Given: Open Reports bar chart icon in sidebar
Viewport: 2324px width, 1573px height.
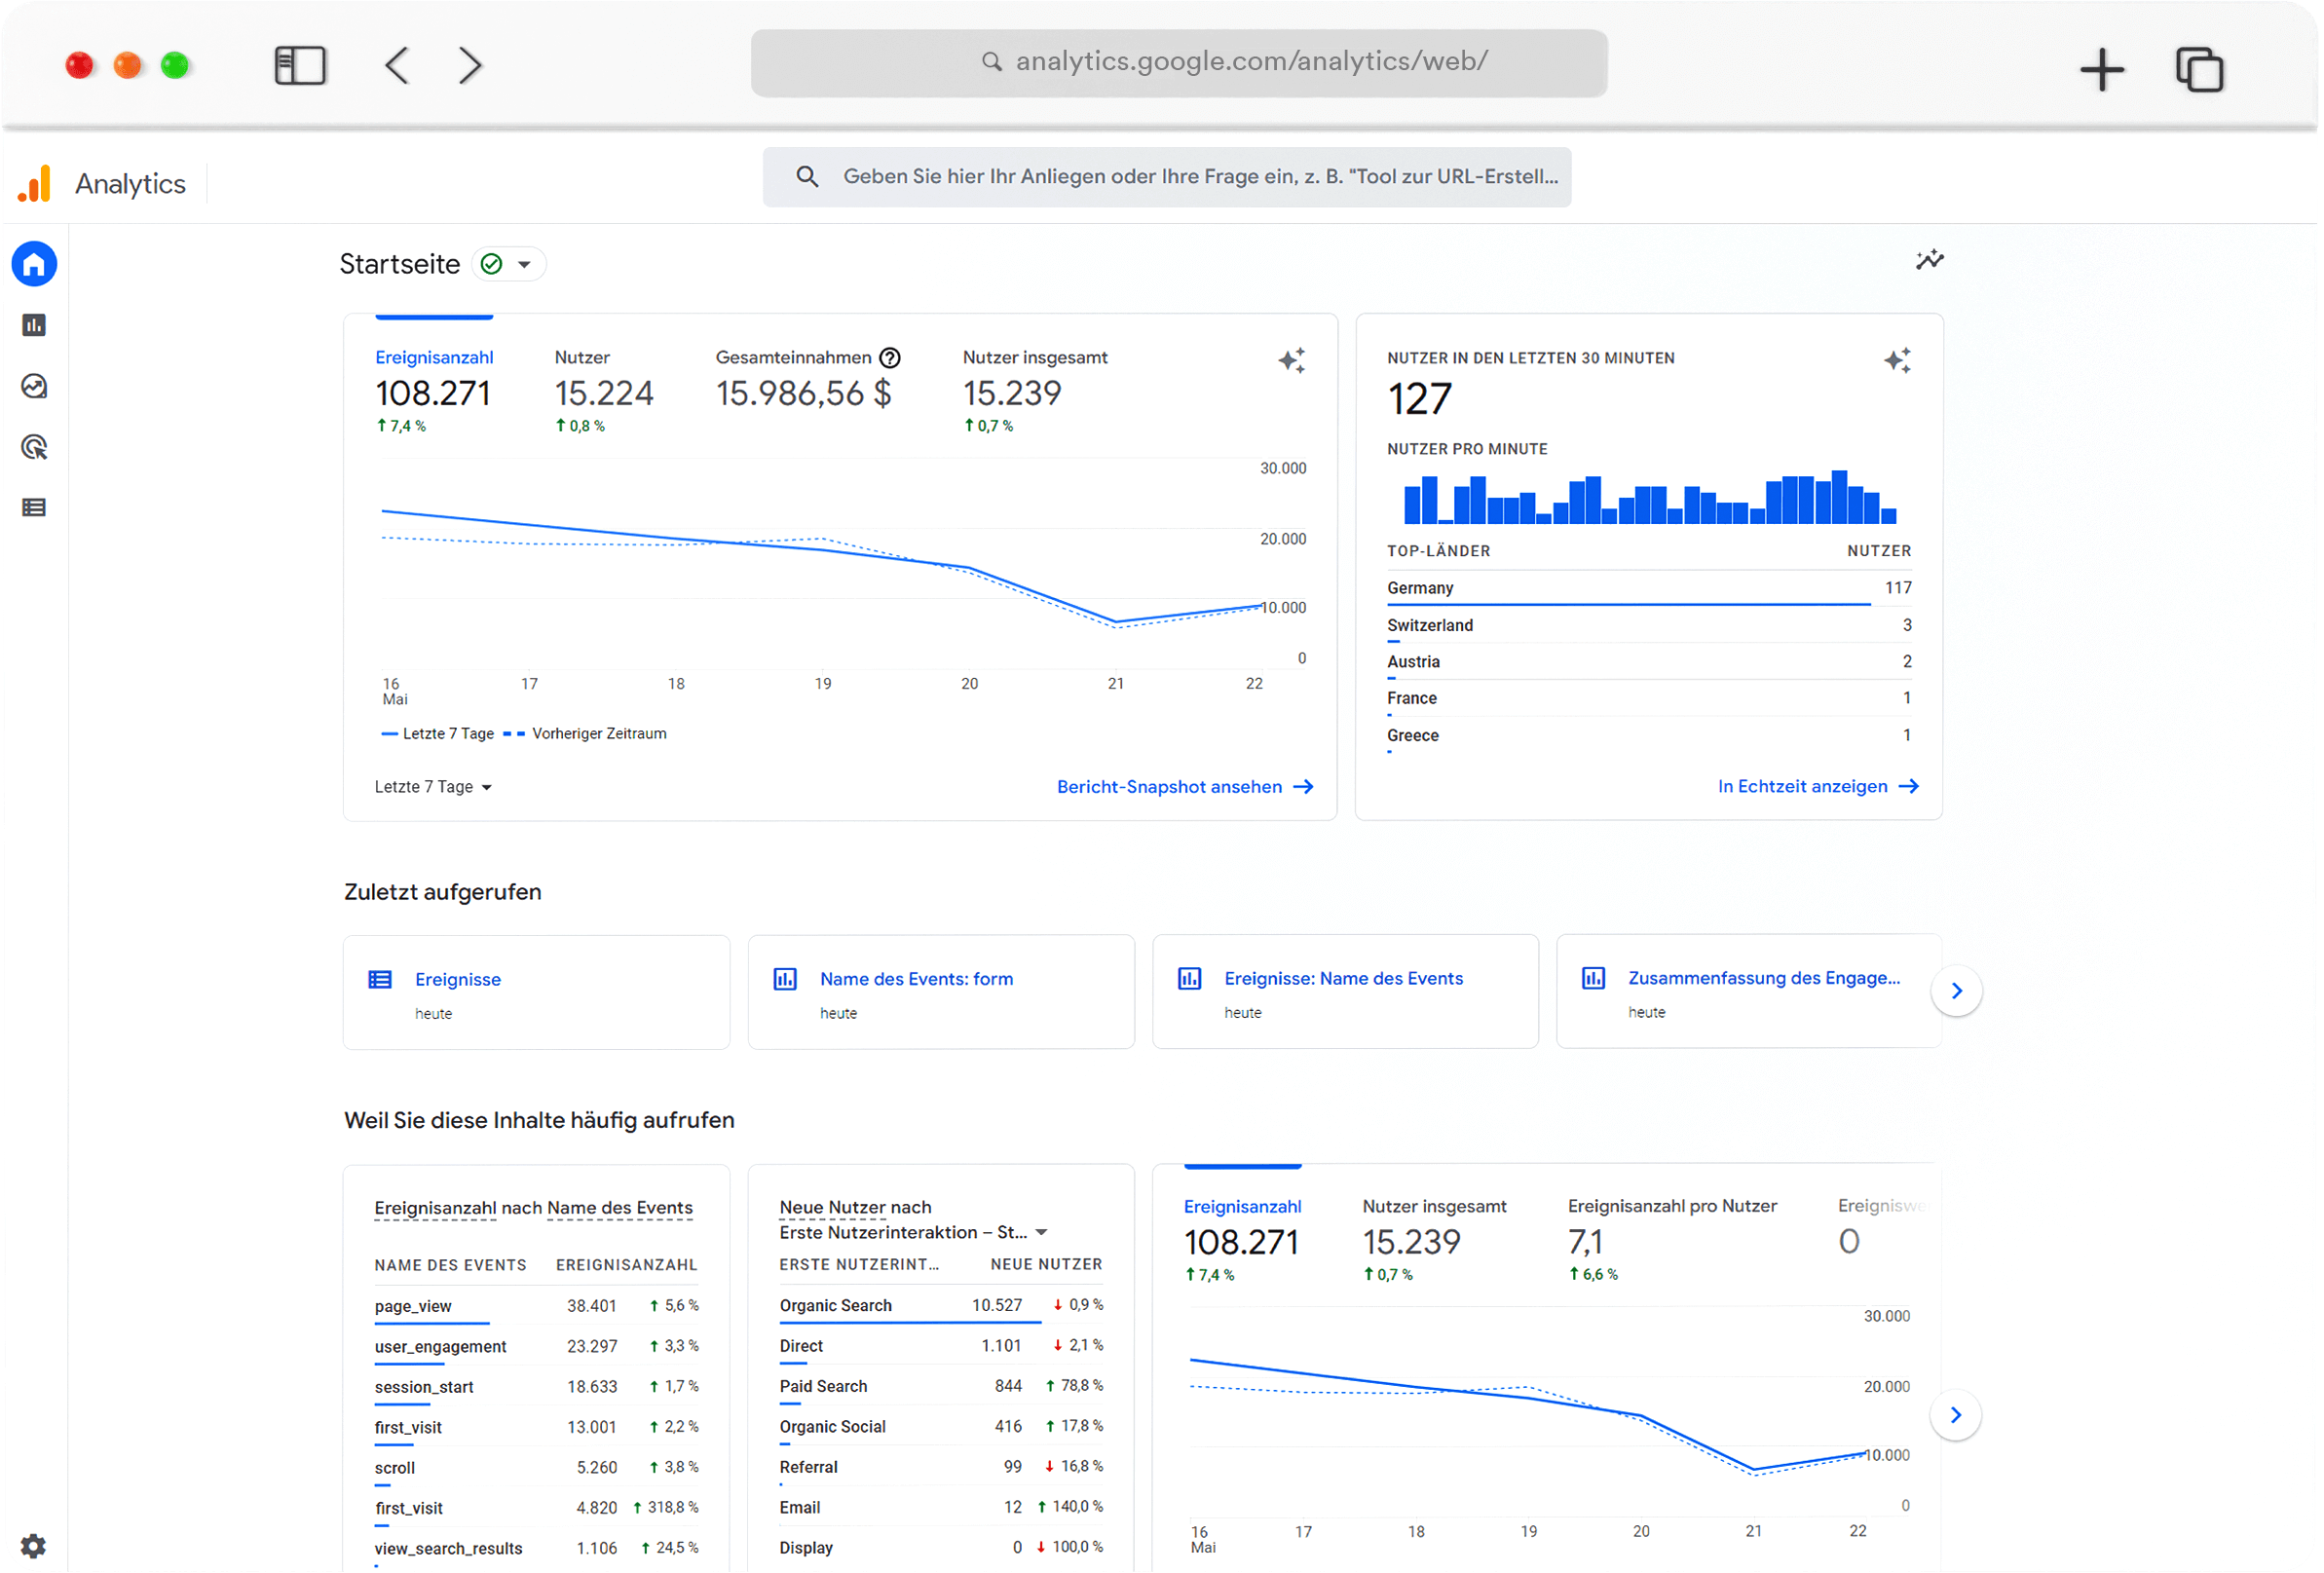Looking at the screenshot, I should pyautogui.click(x=34, y=325).
